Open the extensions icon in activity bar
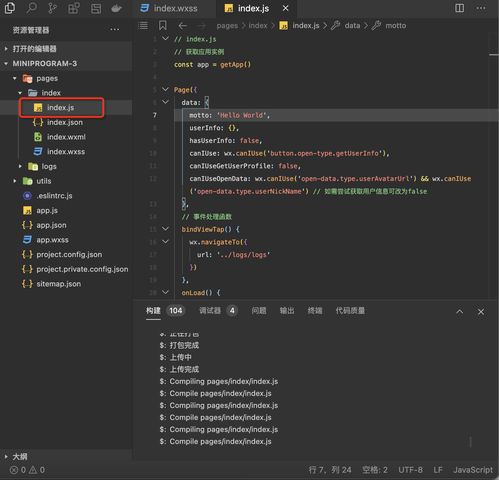Screen dimensions: 499x480 click(x=74, y=8)
